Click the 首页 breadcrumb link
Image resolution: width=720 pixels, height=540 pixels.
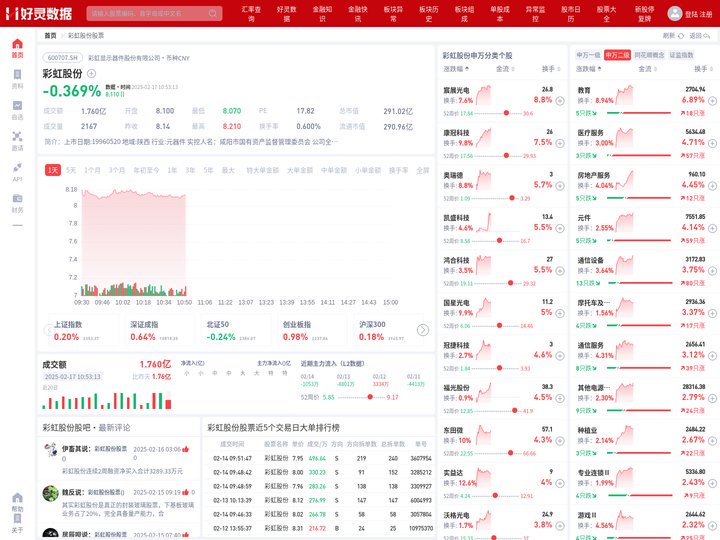coord(50,35)
